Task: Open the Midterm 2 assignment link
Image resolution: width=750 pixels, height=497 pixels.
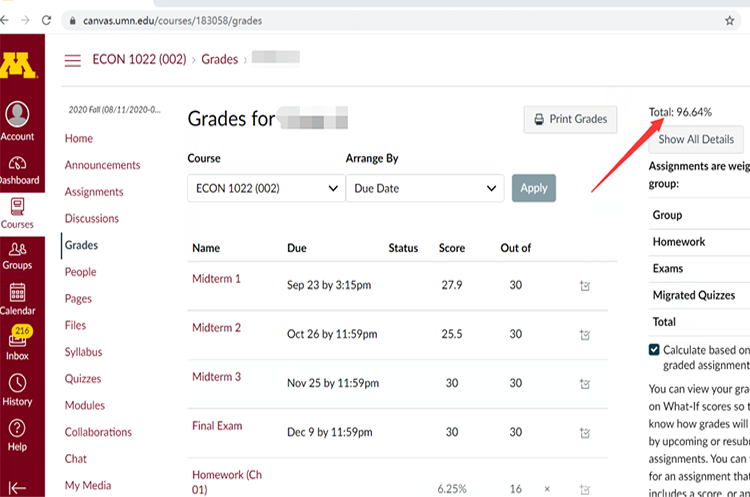Action: [x=216, y=328]
